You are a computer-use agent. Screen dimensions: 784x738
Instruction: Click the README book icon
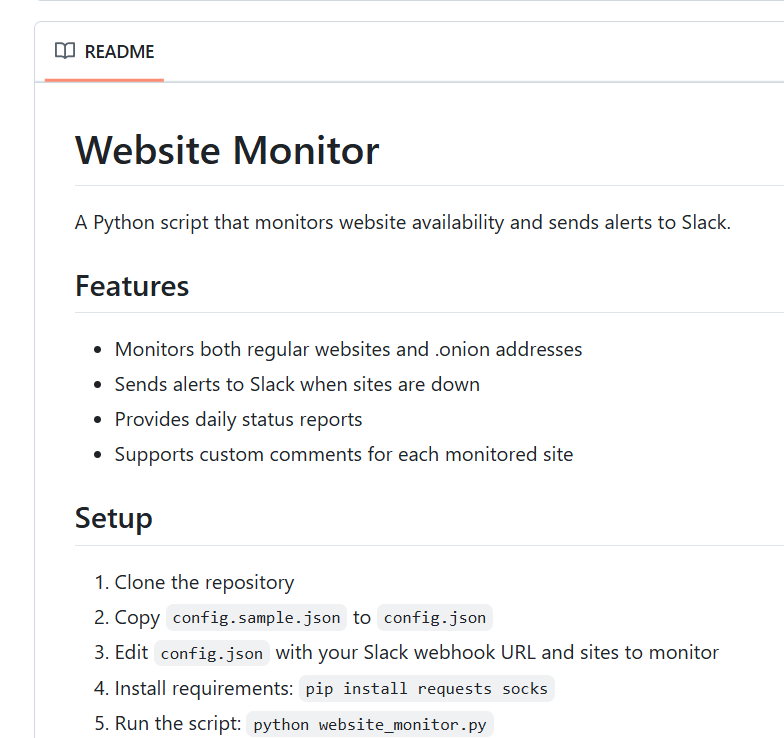coord(65,51)
